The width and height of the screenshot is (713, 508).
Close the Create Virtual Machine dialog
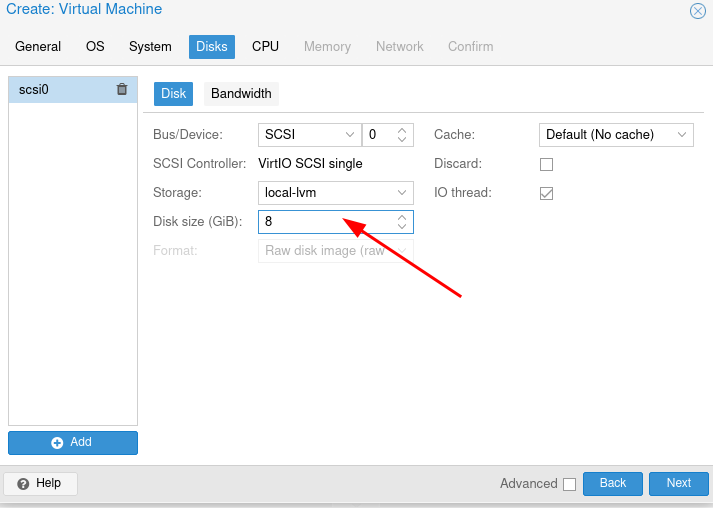697,11
